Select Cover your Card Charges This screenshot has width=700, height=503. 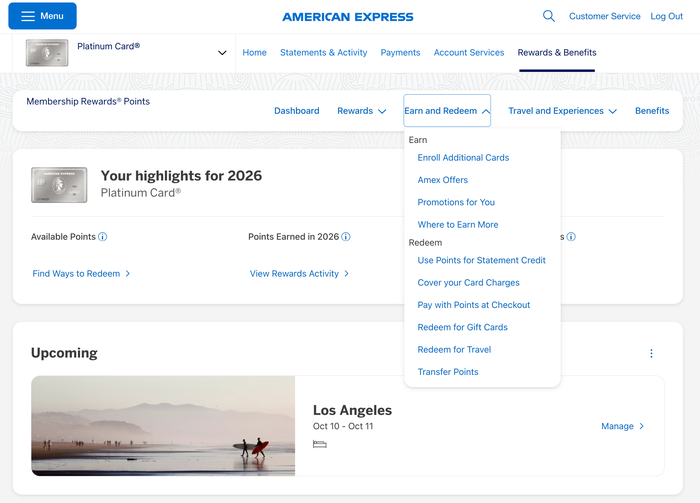pos(469,283)
